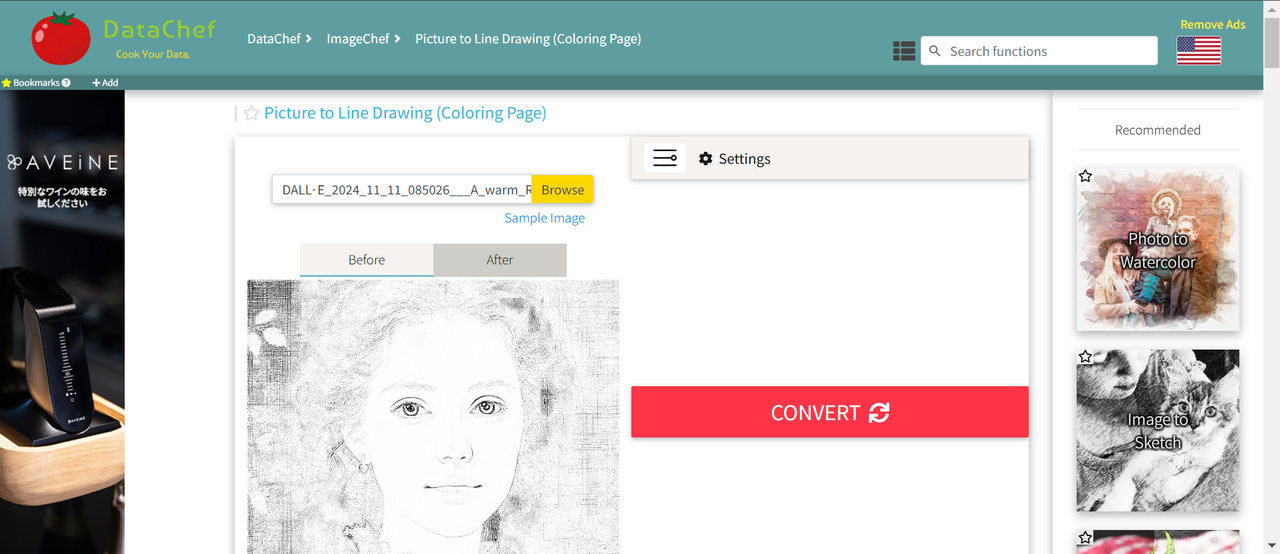Switch to the Before tab
Screen dimensions: 1280x554
[x=366, y=260]
